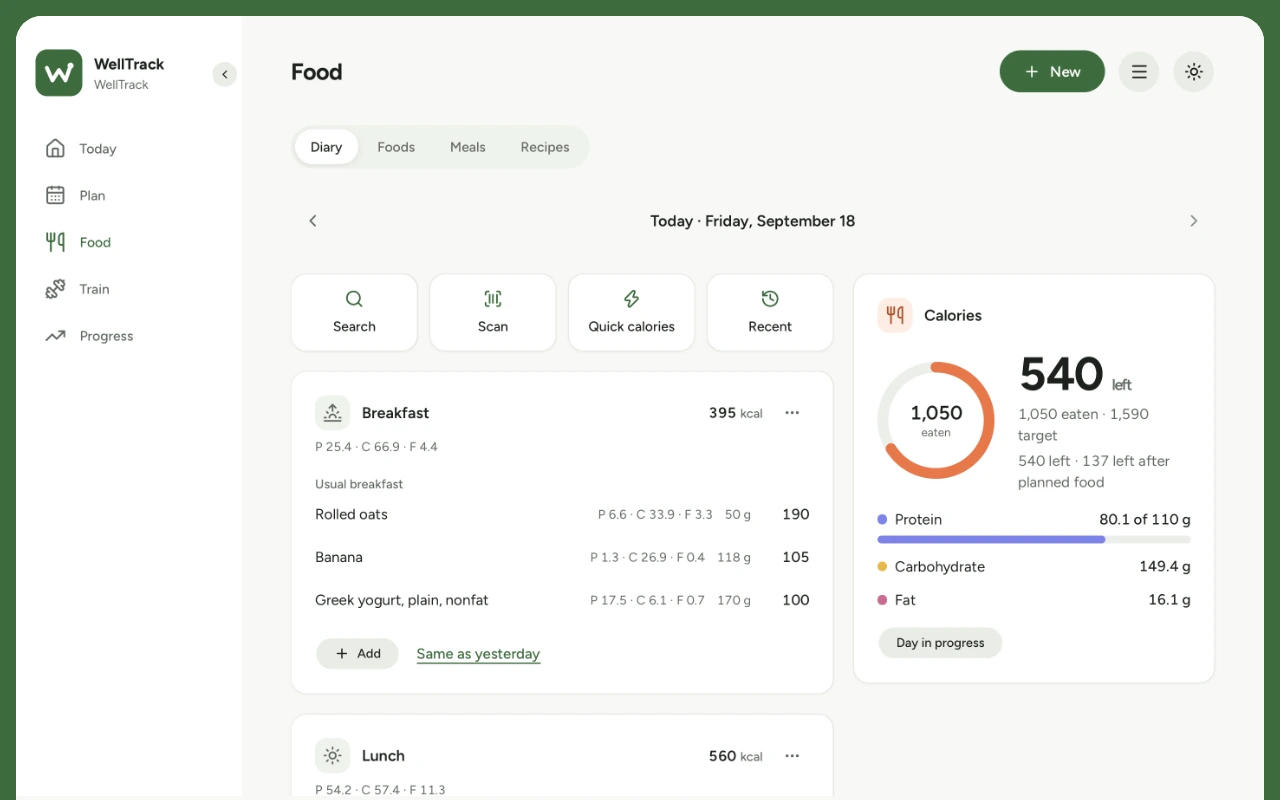The image size is (1280, 800).
Task: Open Recent foods card
Action: (770, 313)
